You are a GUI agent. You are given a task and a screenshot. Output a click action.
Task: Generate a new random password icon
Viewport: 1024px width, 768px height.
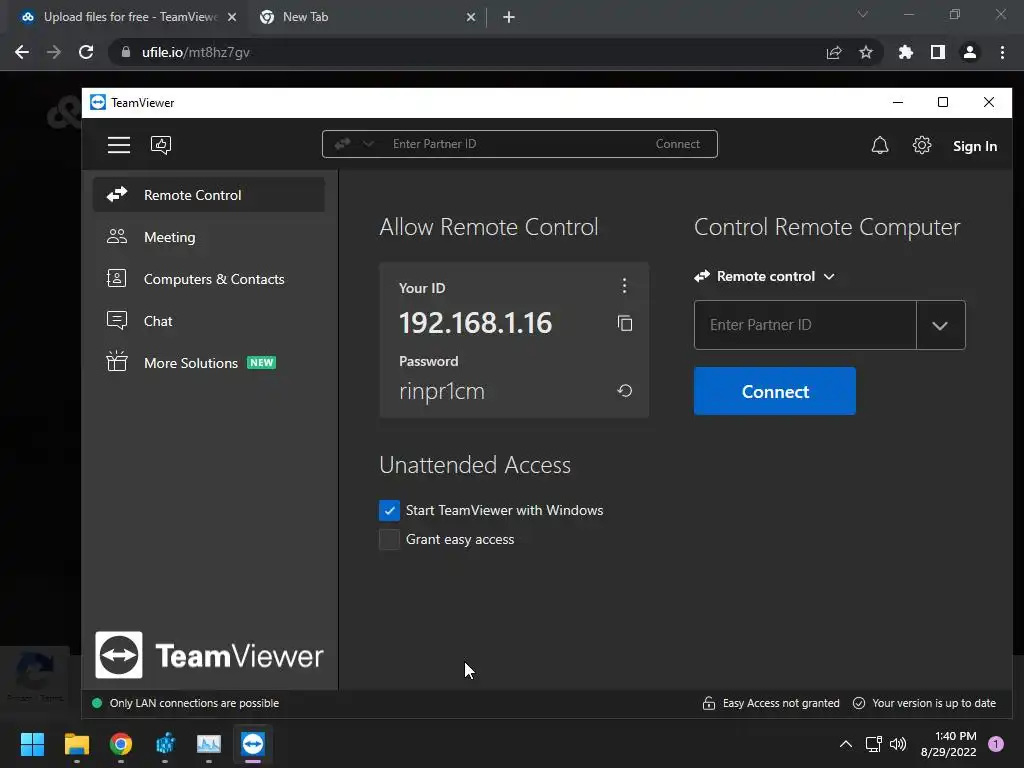pos(624,391)
